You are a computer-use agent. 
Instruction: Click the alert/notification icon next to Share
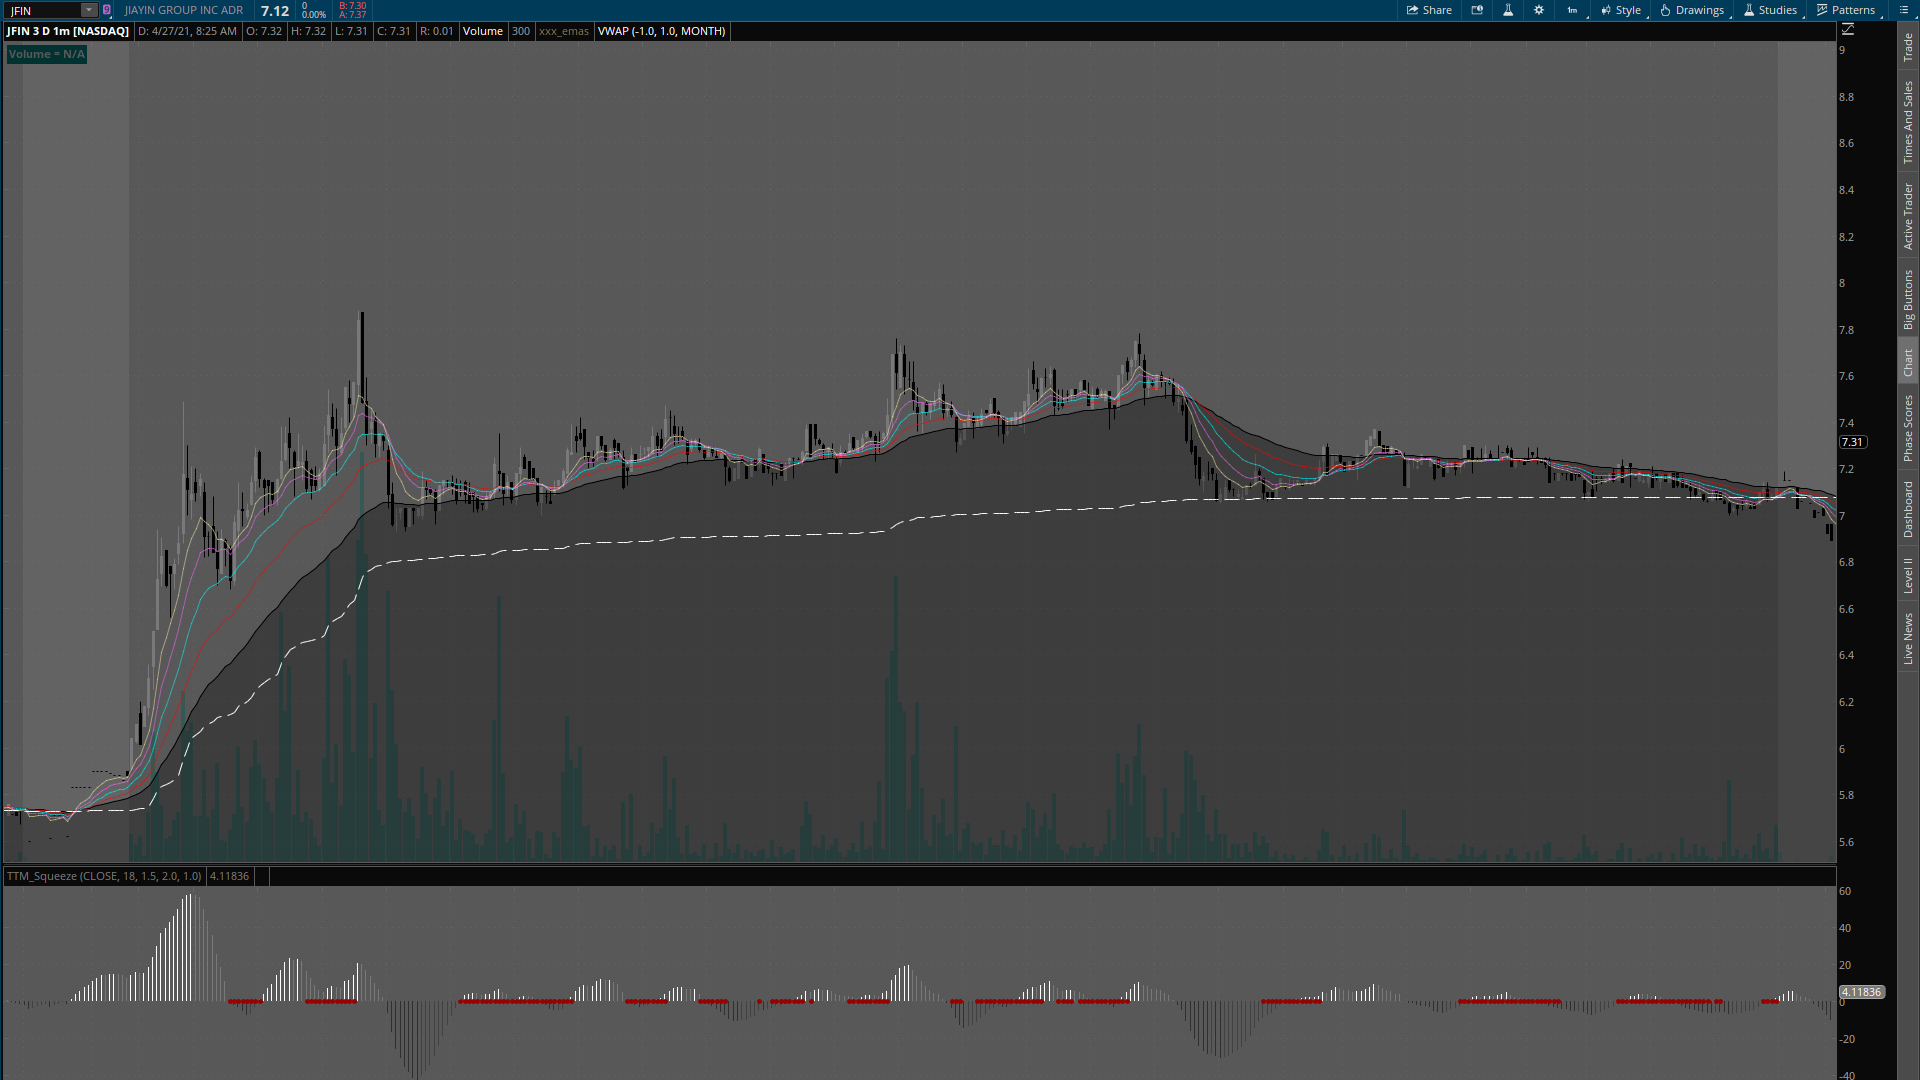point(1477,10)
